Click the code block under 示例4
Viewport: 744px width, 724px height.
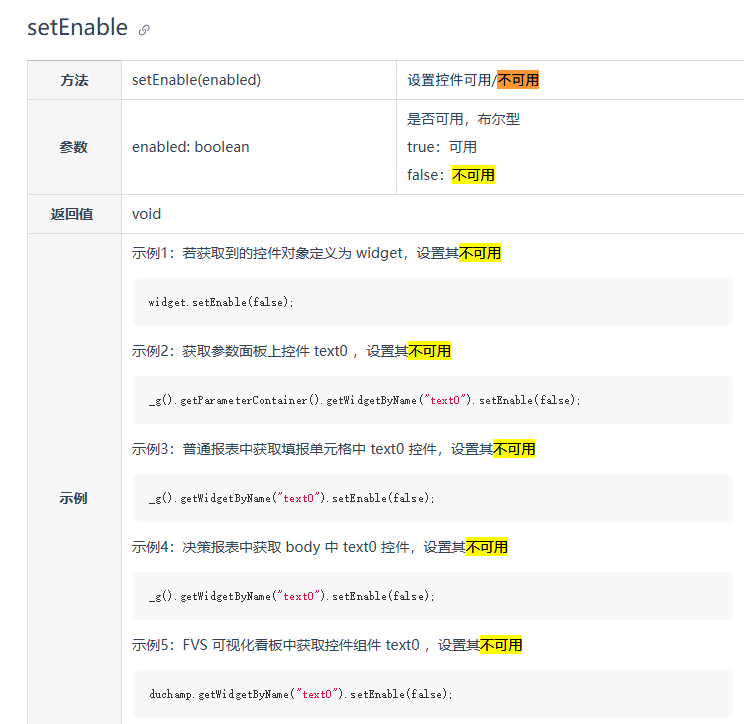pyautogui.click(x=432, y=596)
